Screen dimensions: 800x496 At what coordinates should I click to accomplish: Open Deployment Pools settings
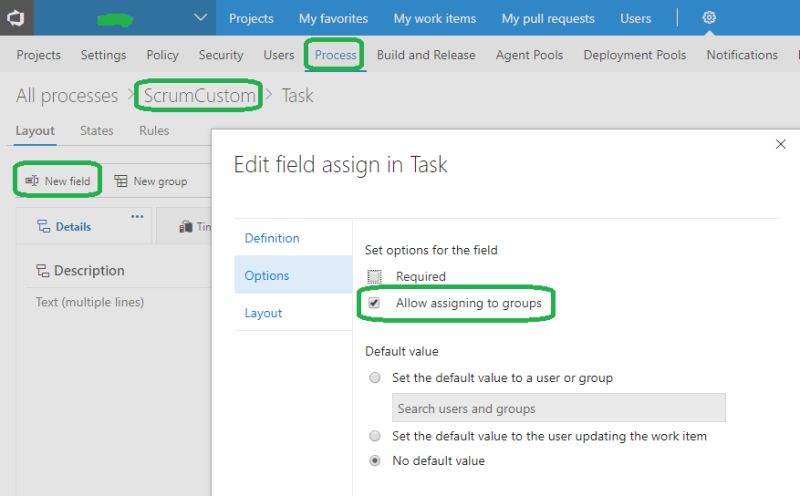(x=635, y=55)
